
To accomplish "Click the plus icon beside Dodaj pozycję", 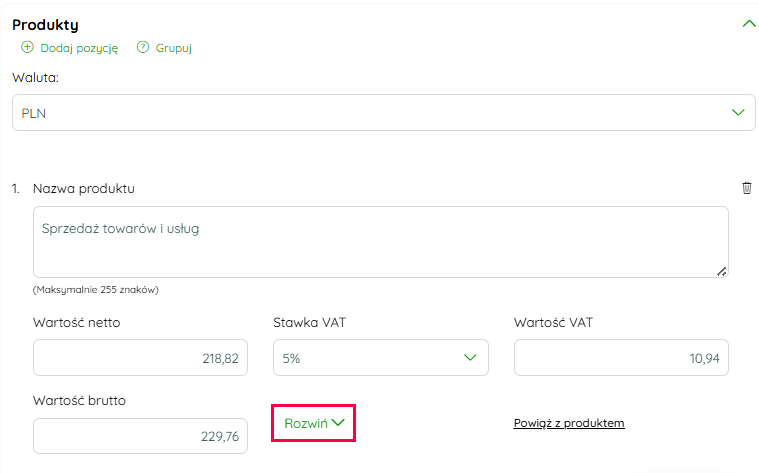I will tap(28, 47).
